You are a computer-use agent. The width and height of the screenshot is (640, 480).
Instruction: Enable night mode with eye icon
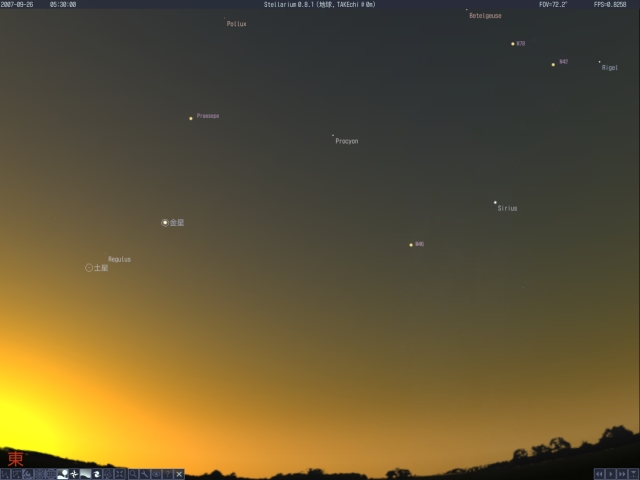[156, 474]
